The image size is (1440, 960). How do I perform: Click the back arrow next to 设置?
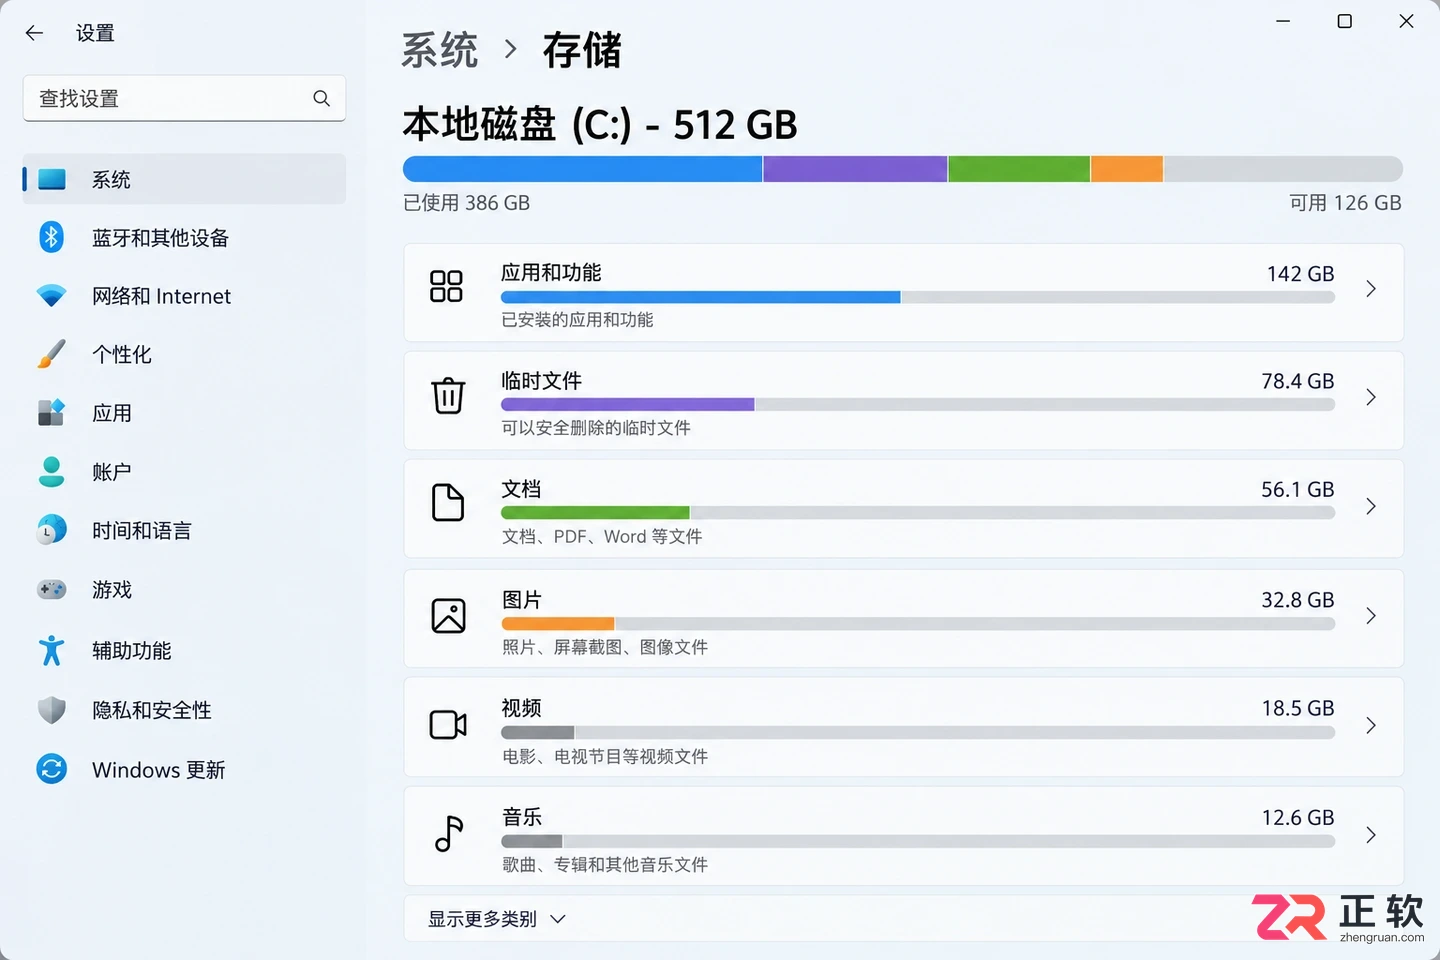point(34,33)
